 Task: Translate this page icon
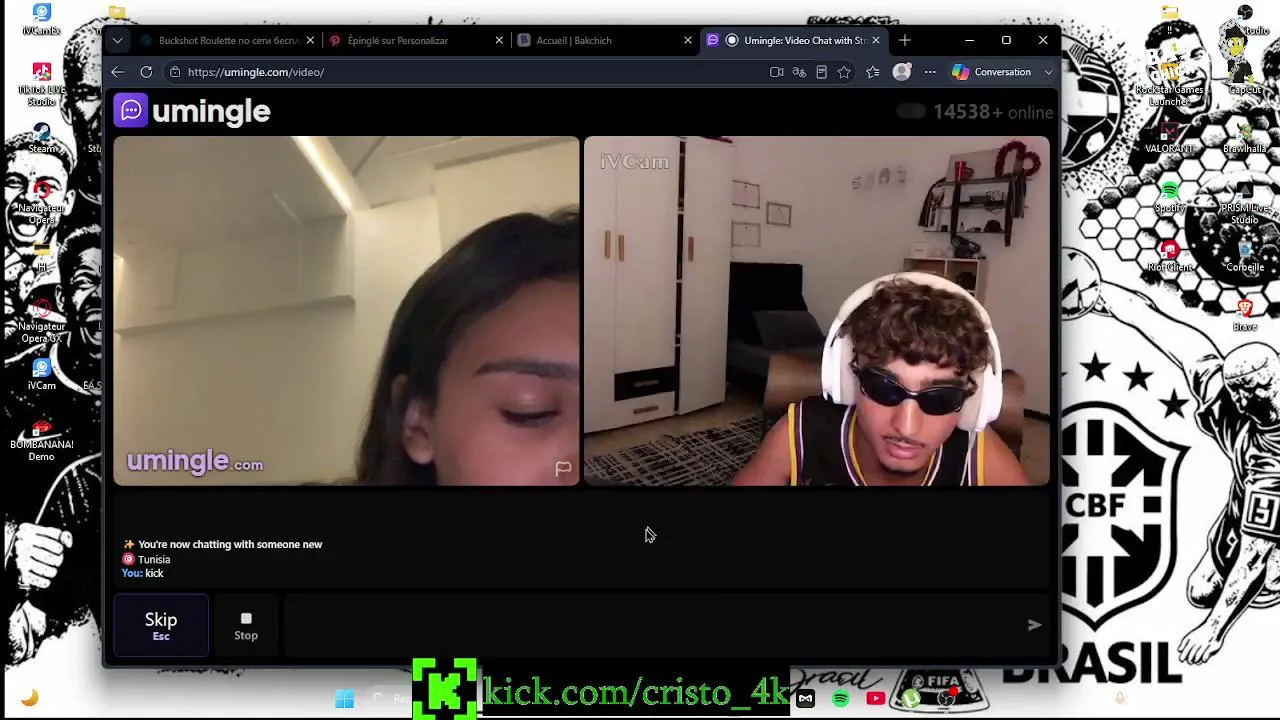point(799,72)
